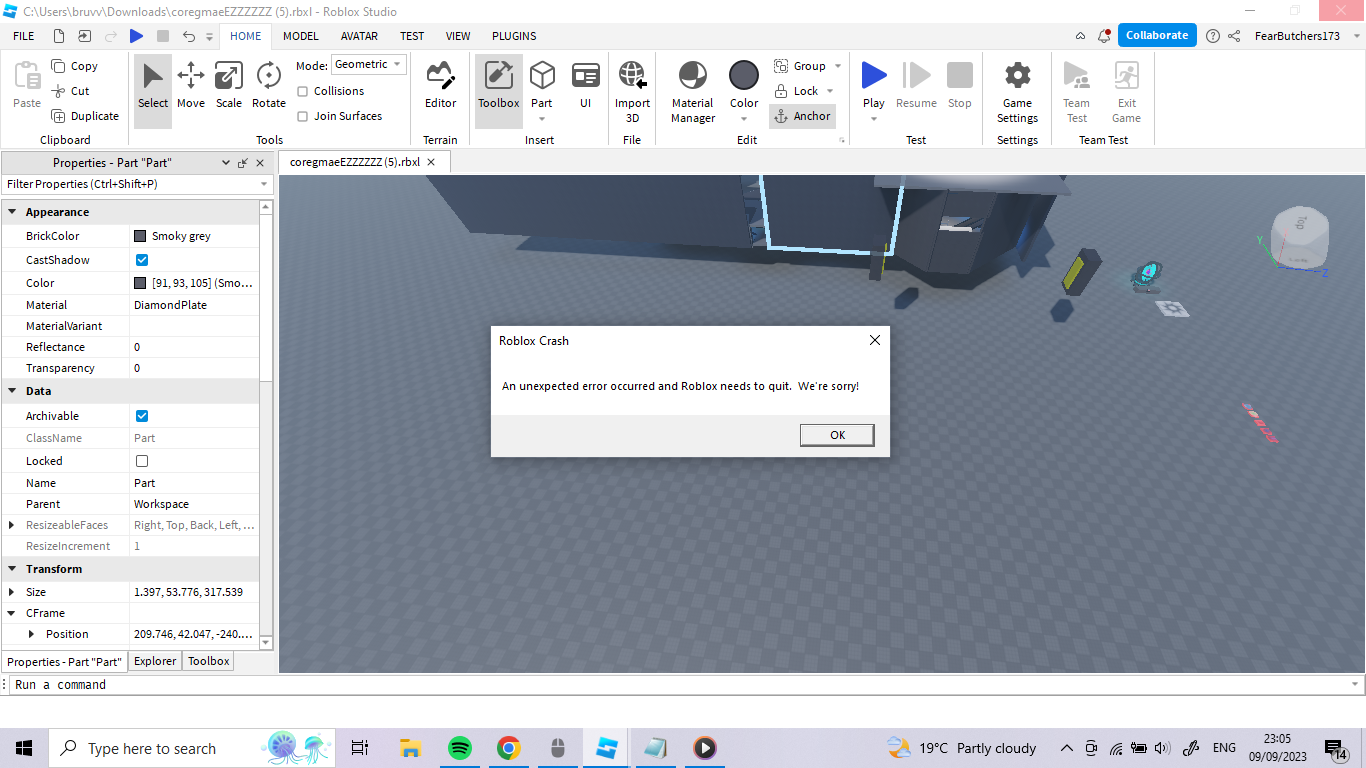The height and width of the screenshot is (768, 1366).
Task: Click the Collaborate button
Action: [x=1157, y=35]
